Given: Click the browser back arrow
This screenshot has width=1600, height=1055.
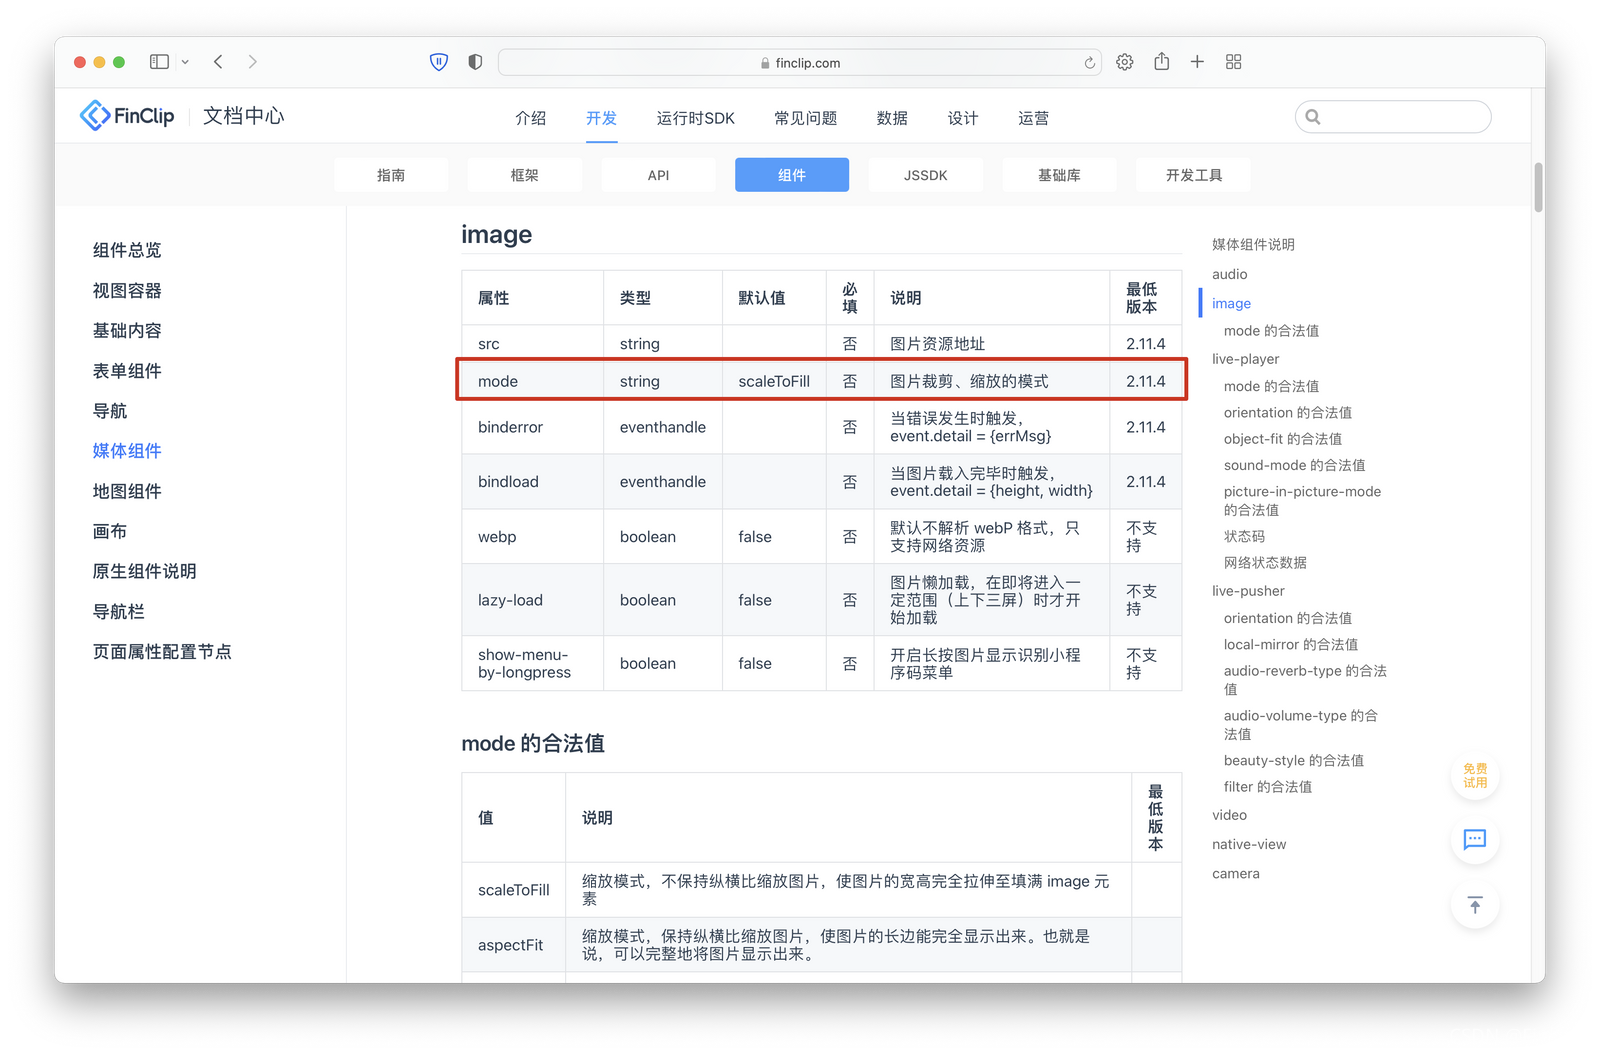Looking at the screenshot, I should pyautogui.click(x=218, y=61).
